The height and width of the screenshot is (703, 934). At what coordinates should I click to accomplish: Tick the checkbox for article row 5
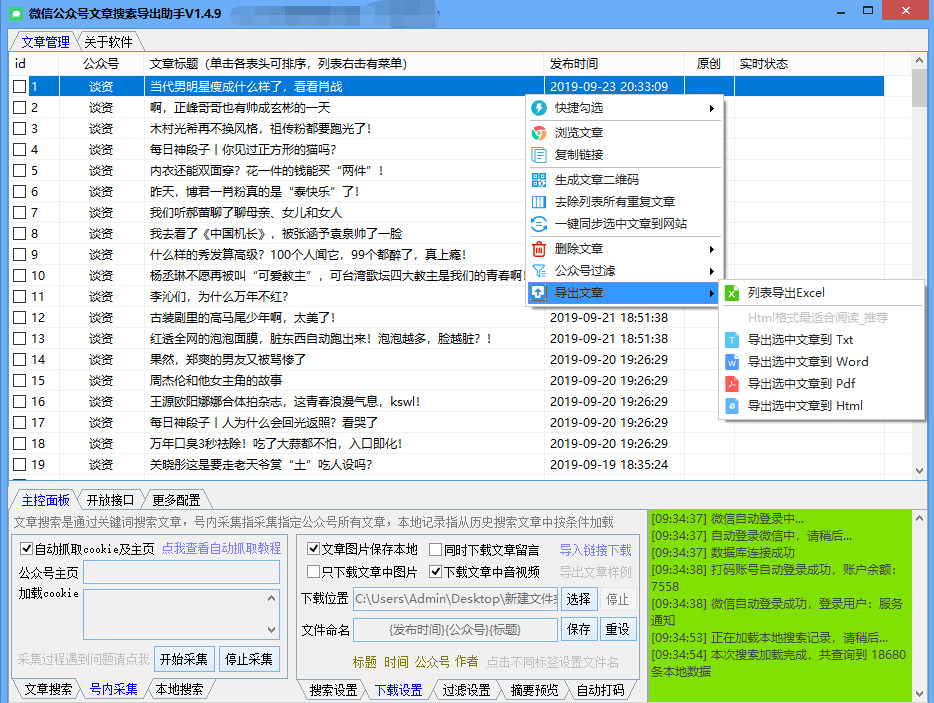20,170
